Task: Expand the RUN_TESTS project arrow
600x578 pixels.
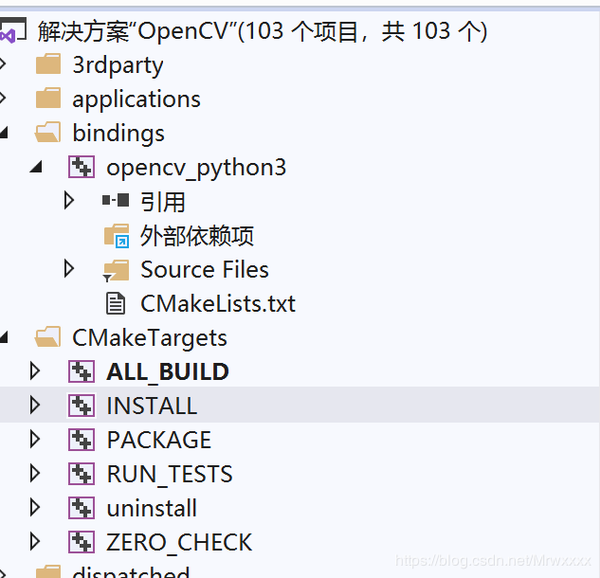Action: pyautogui.click(x=35, y=473)
